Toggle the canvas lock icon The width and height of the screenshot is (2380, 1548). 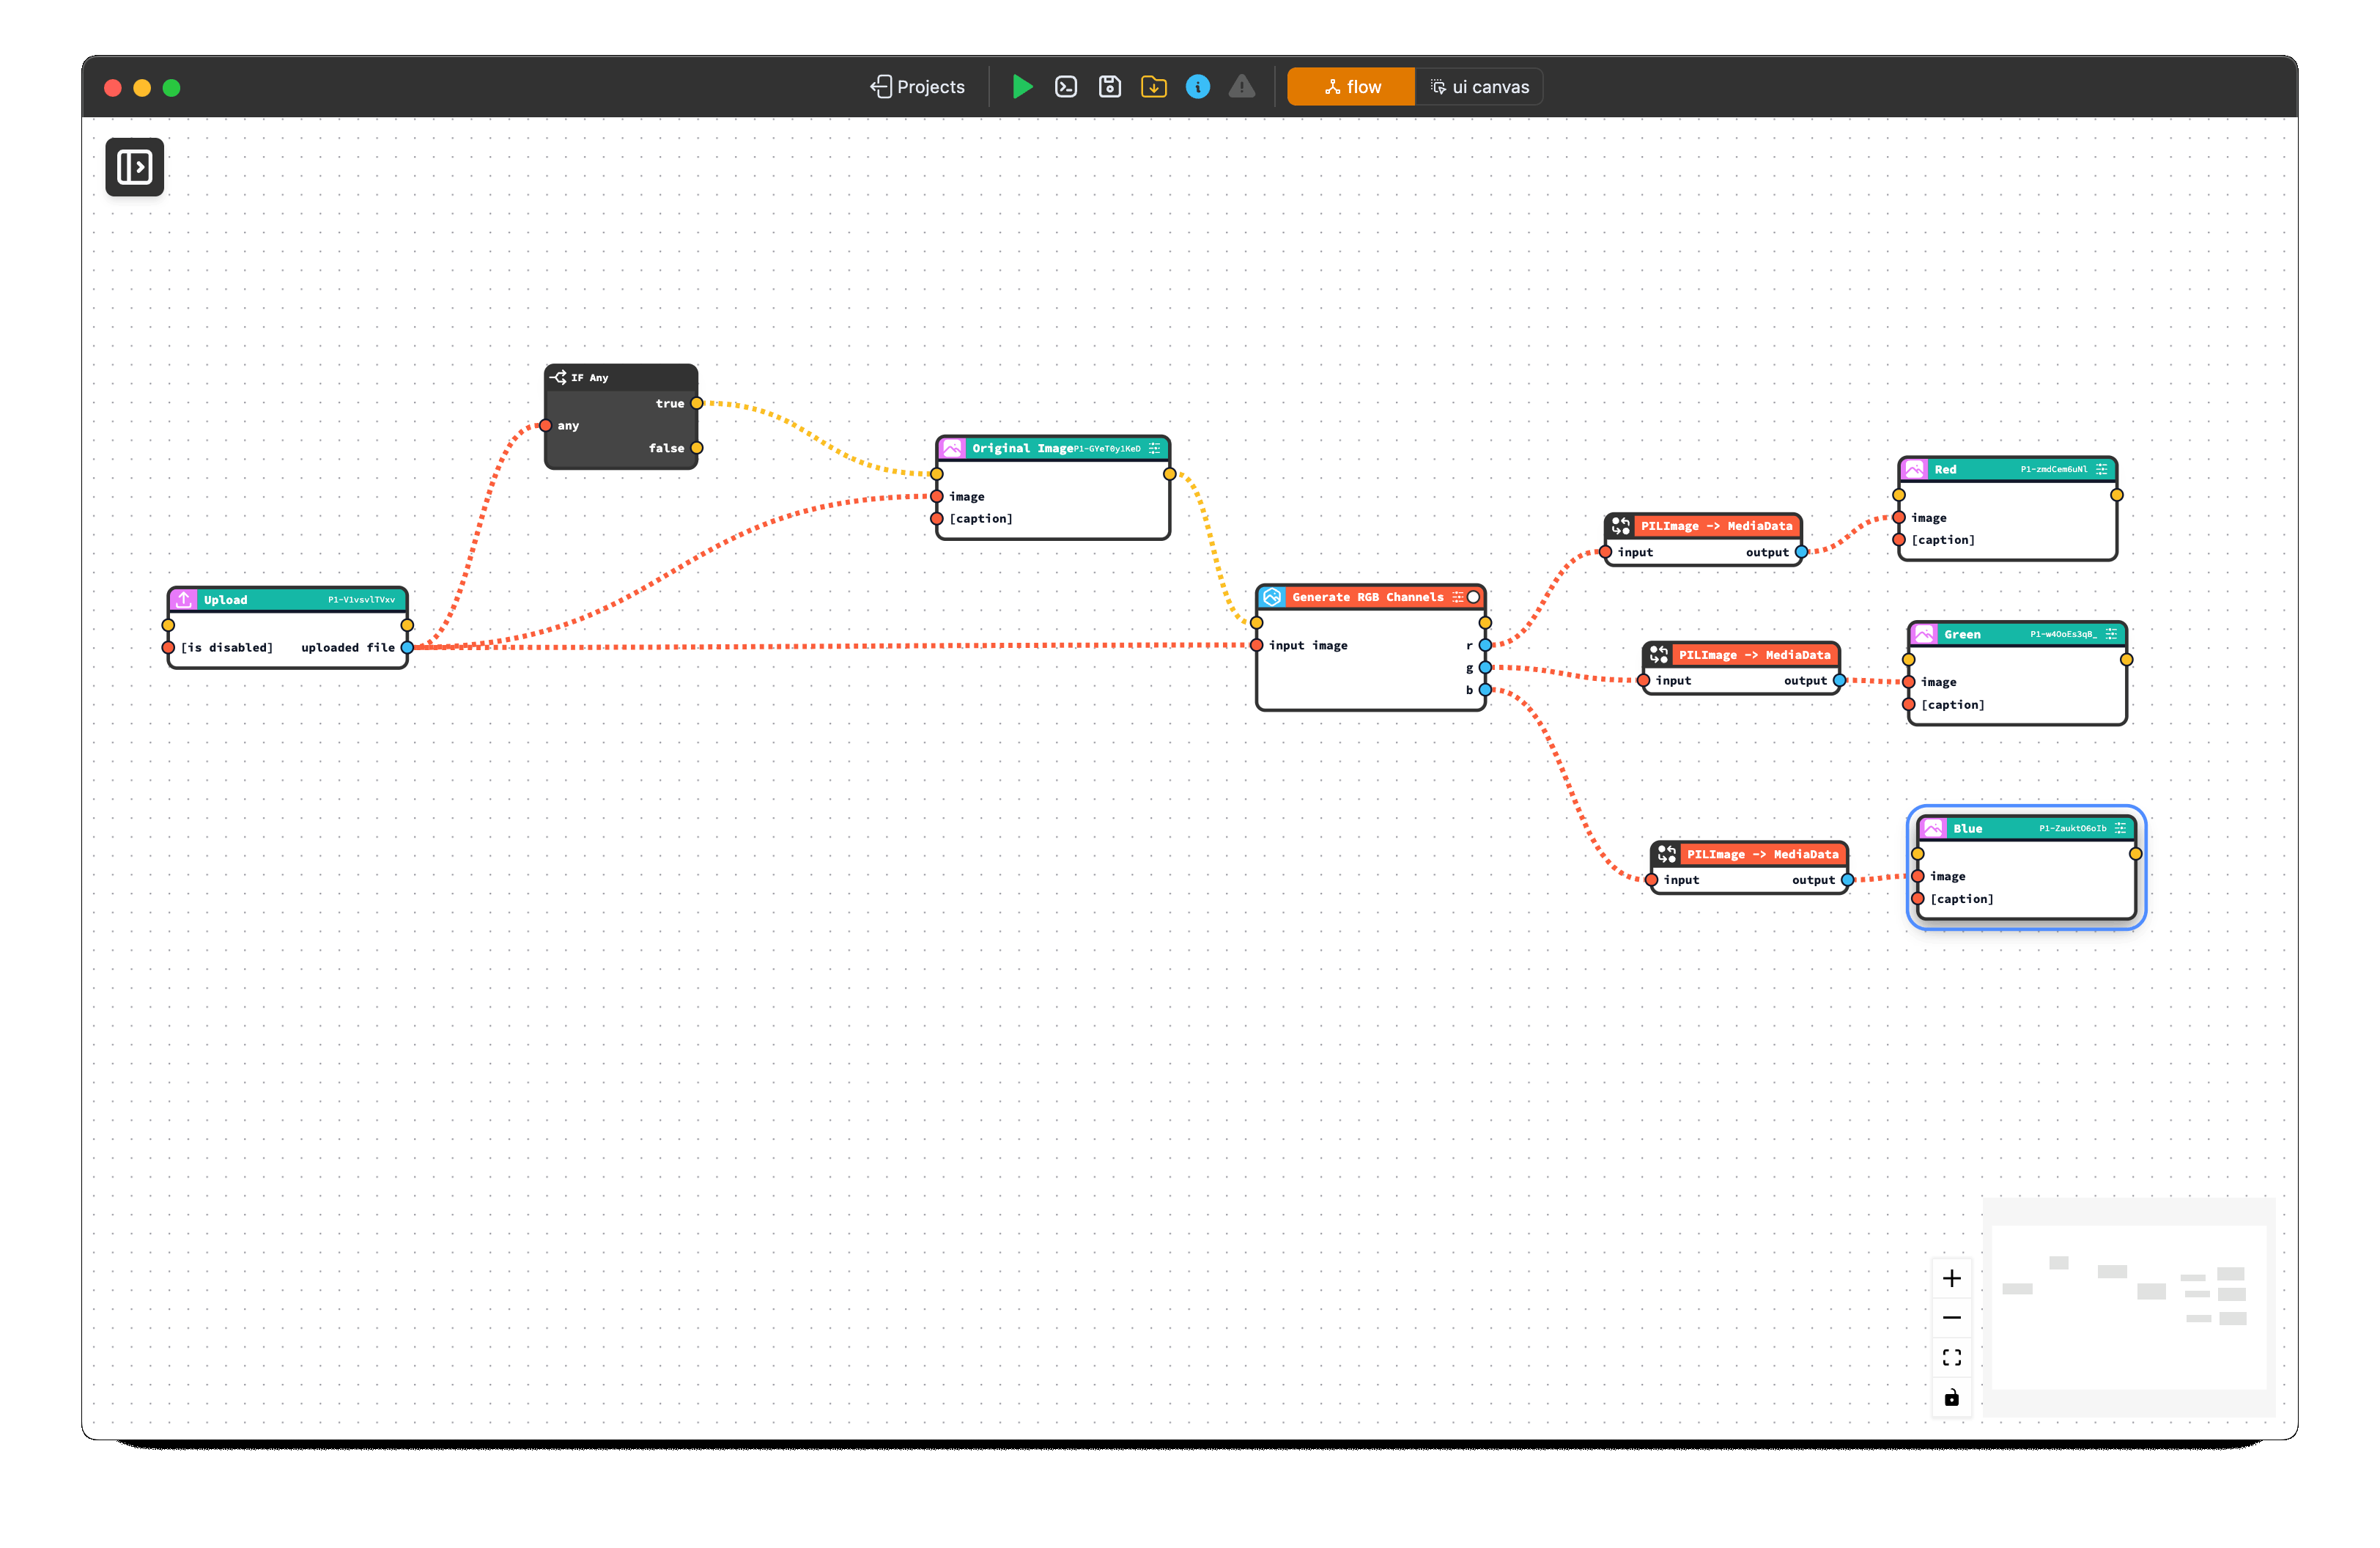coord(1951,1397)
